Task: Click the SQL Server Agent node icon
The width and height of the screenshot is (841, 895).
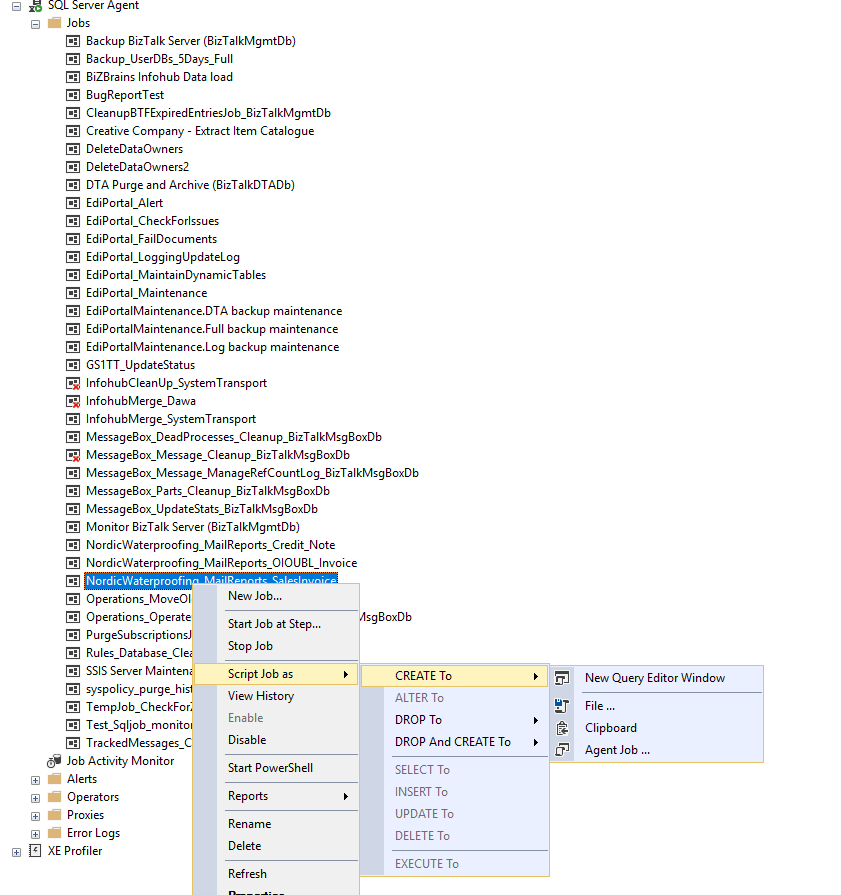Action: (x=35, y=6)
